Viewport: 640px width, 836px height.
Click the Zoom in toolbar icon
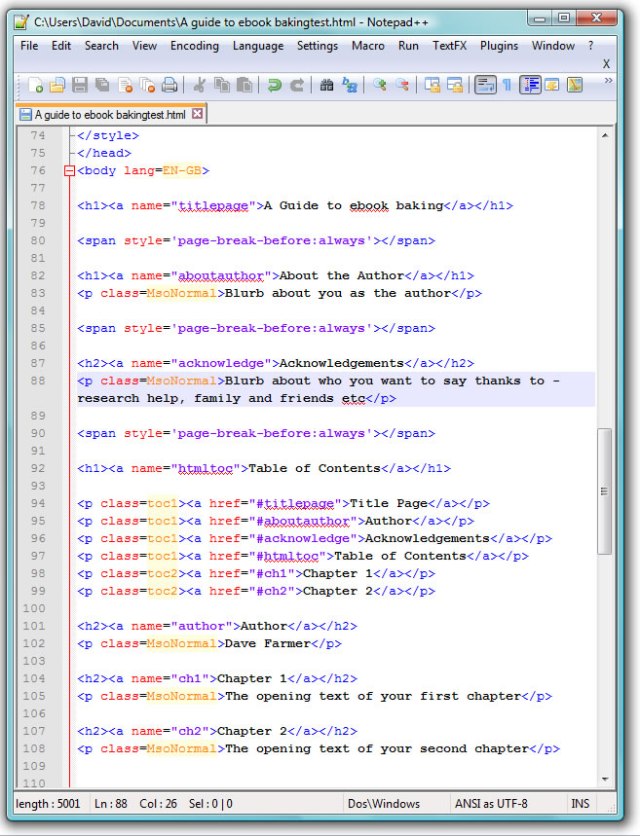tap(379, 86)
